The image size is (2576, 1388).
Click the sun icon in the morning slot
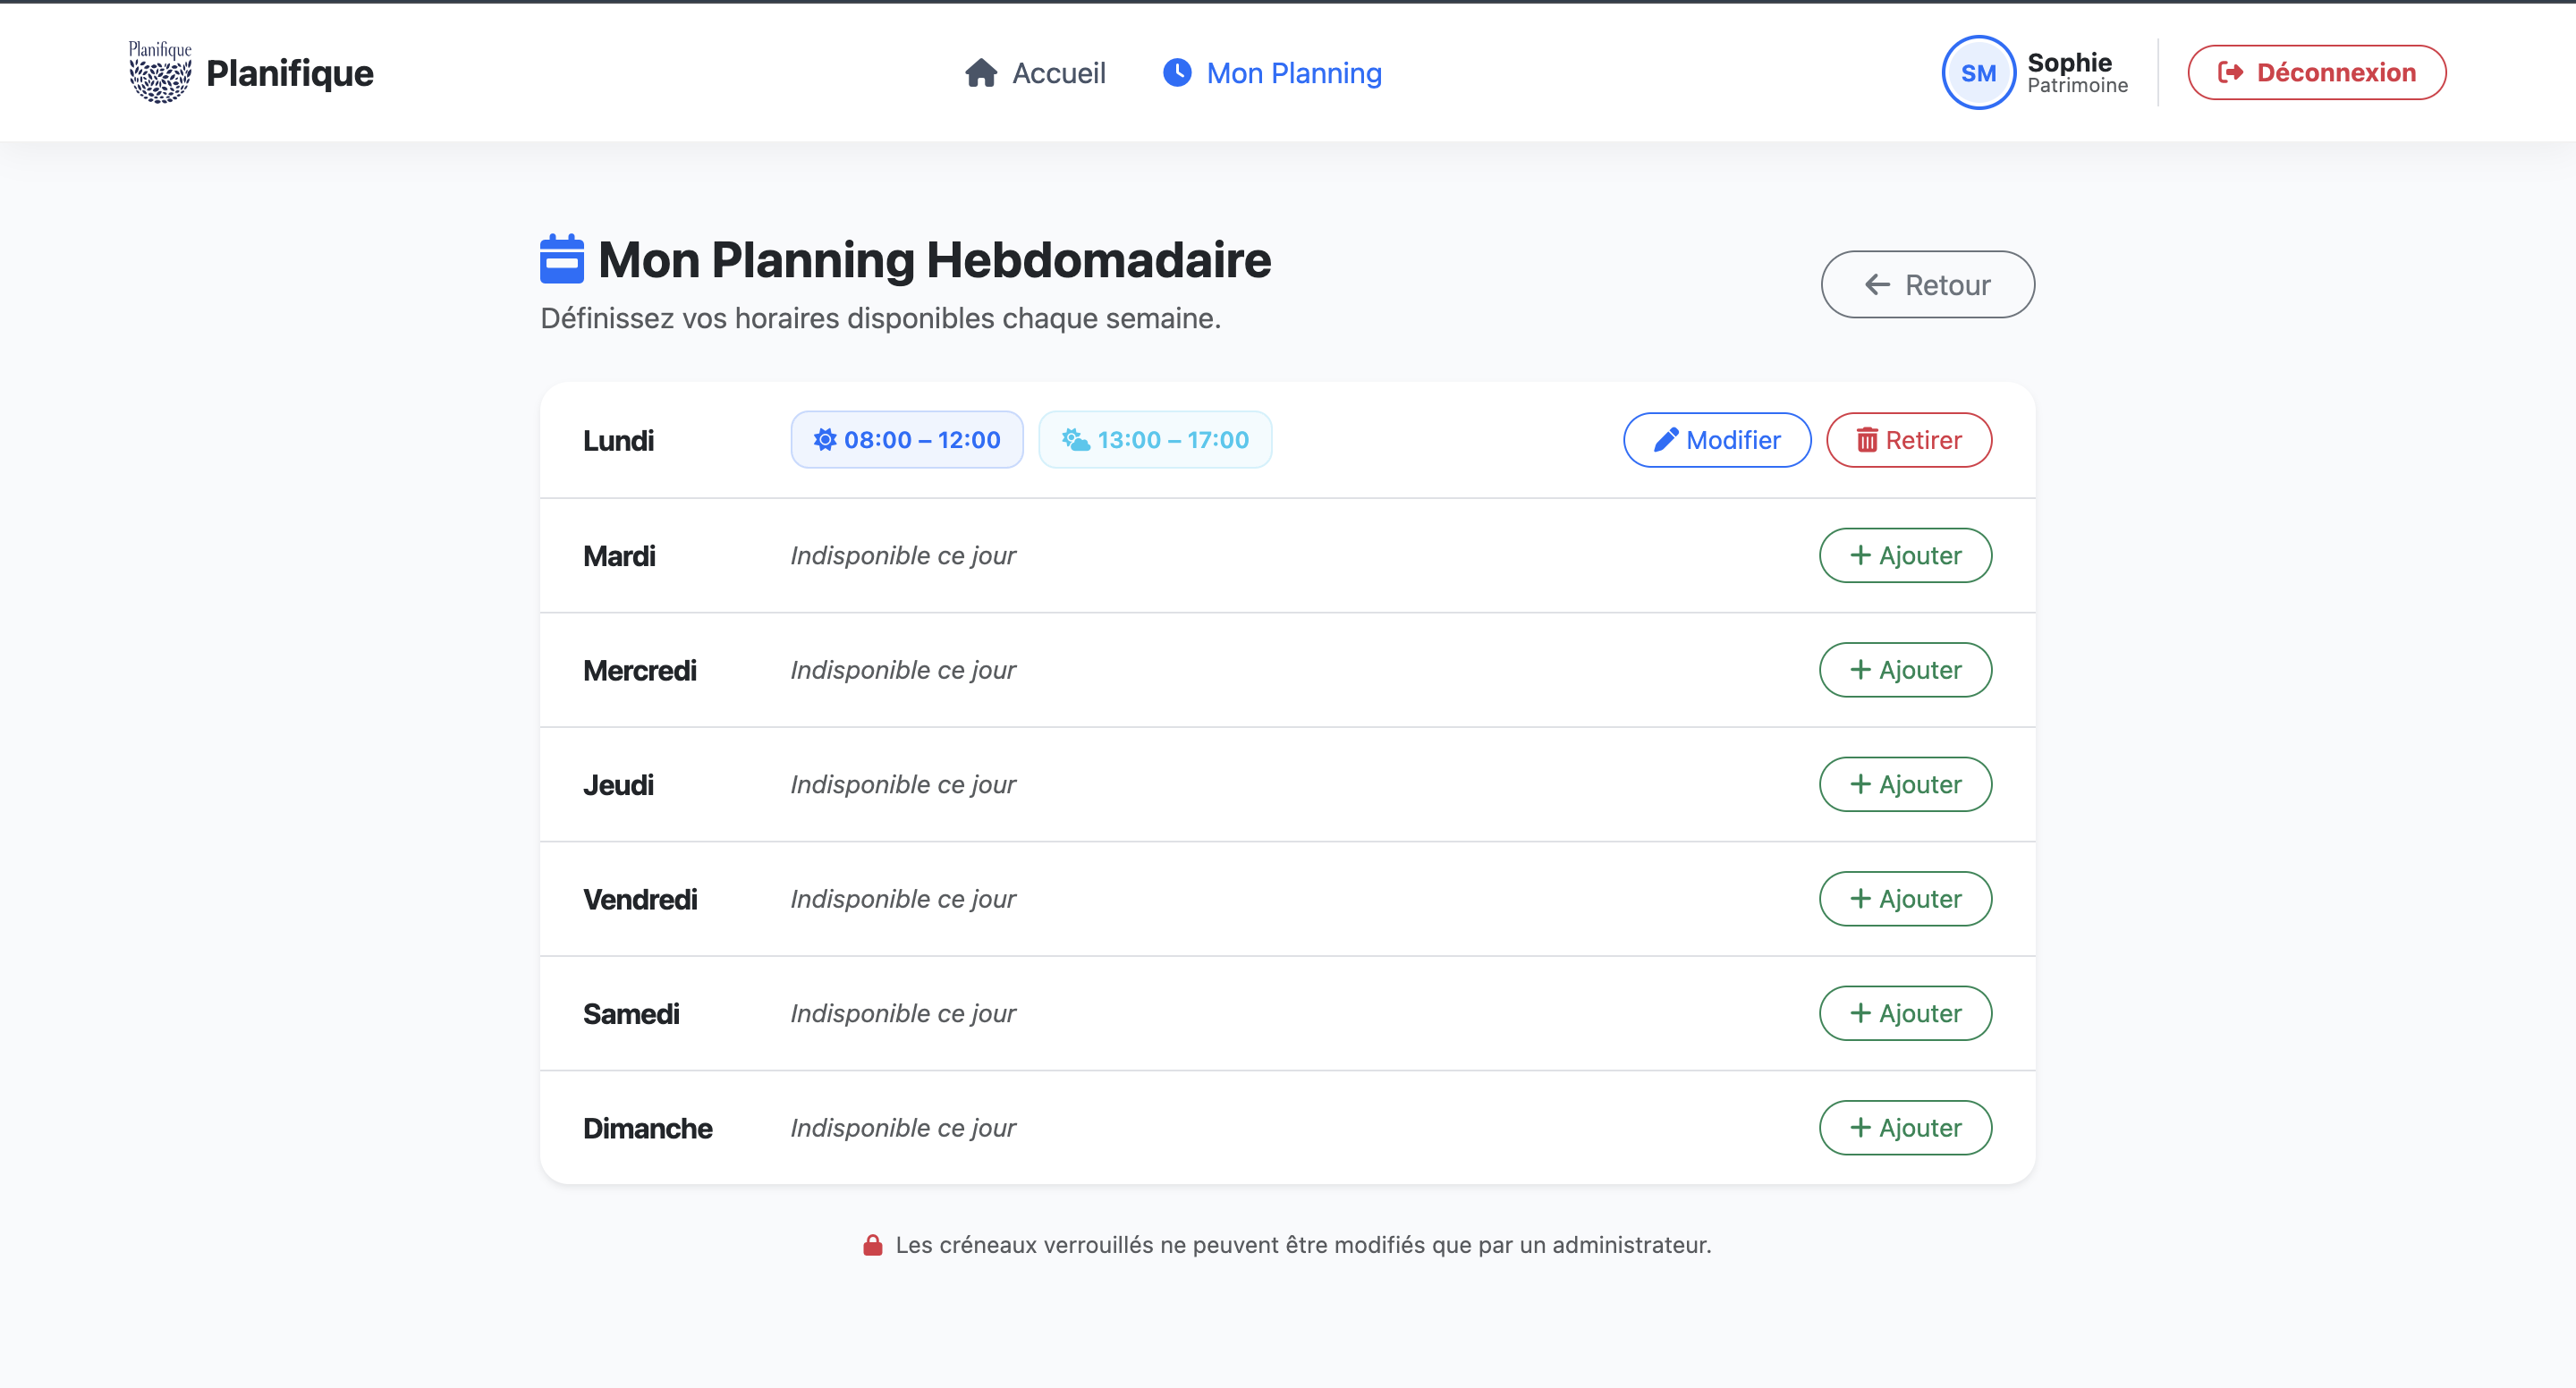(x=824, y=440)
